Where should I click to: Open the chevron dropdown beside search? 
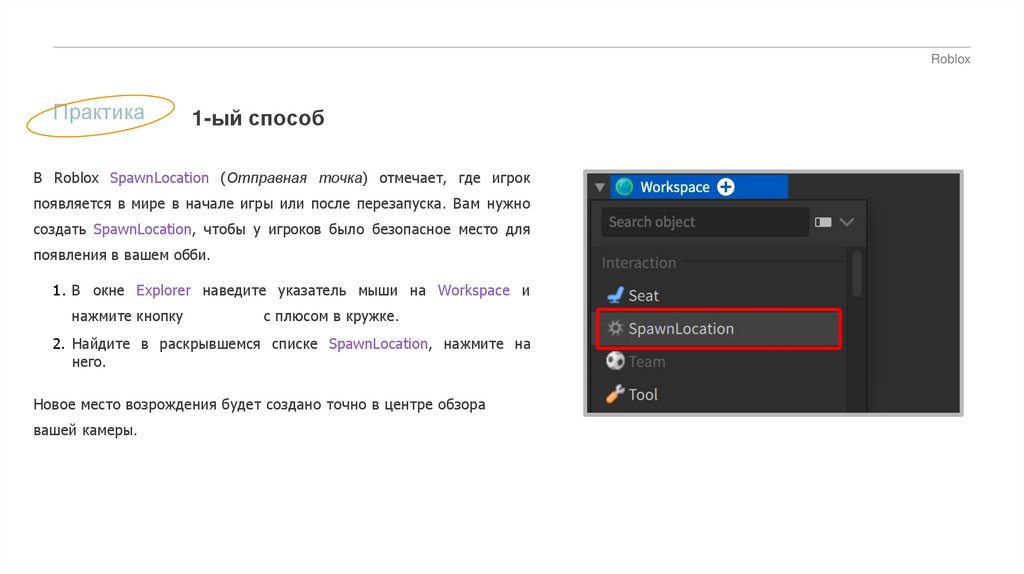(x=847, y=222)
